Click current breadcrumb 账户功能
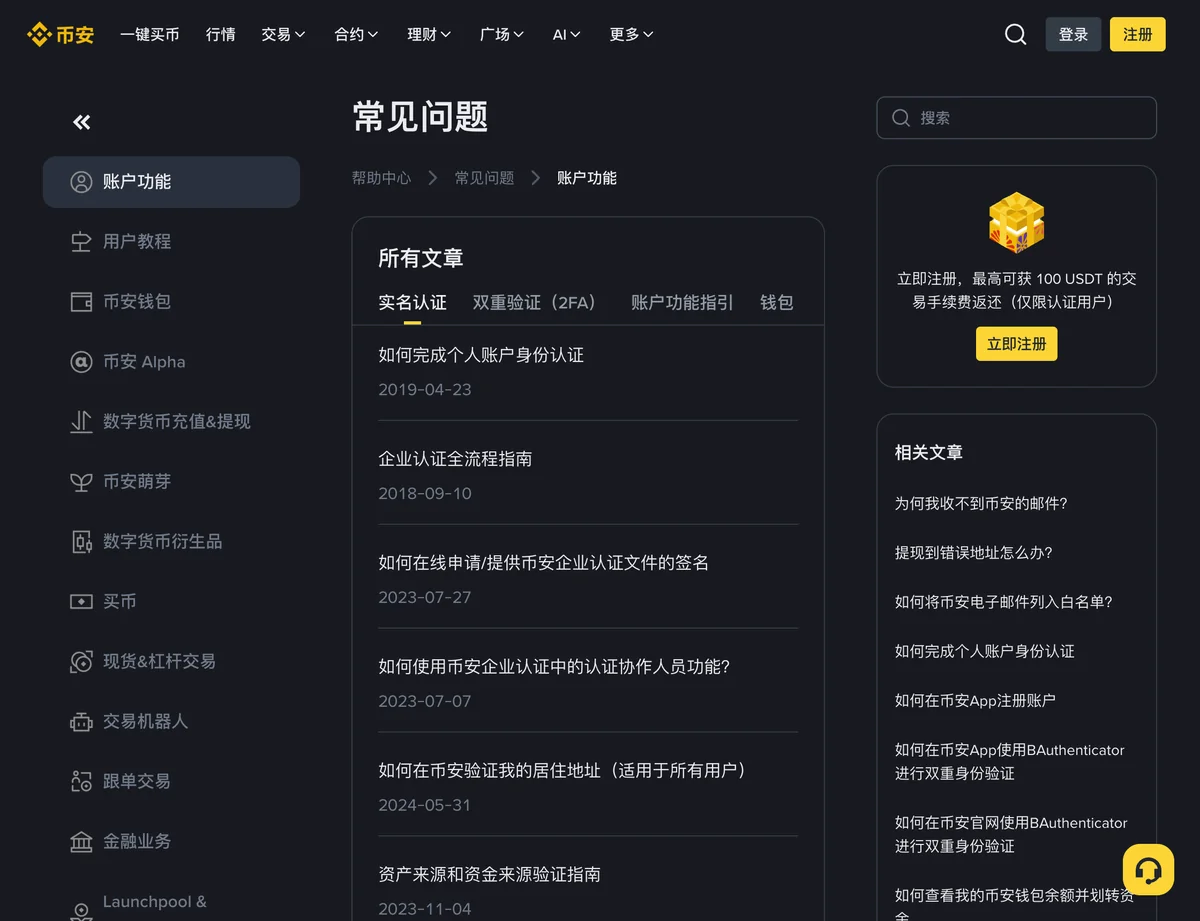The width and height of the screenshot is (1200, 921). coord(587,178)
